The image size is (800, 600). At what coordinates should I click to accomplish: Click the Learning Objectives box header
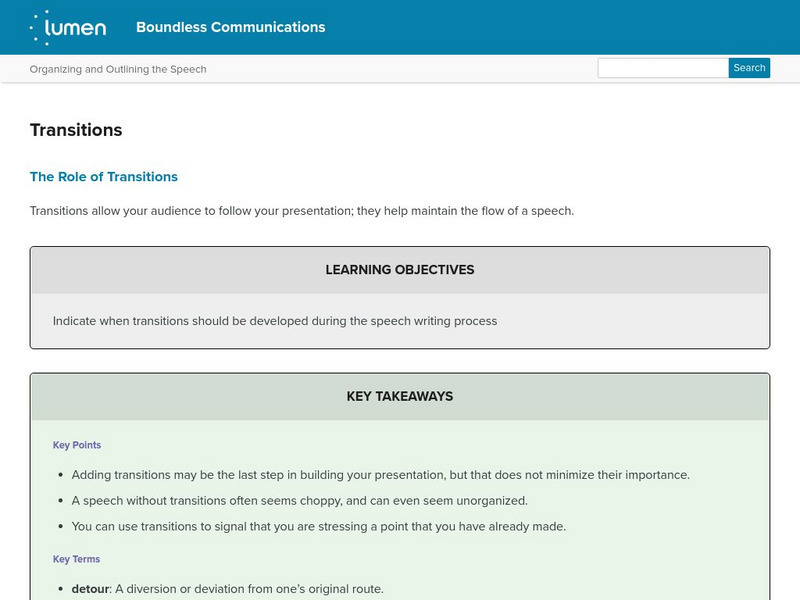pyautogui.click(x=400, y=270)
